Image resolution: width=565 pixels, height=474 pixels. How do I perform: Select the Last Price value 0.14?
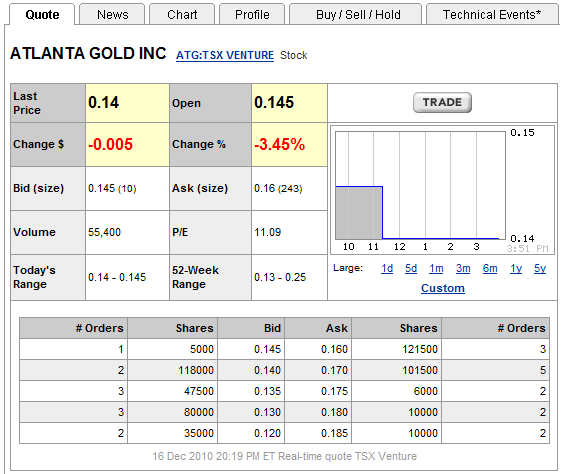tap(103, 103)
